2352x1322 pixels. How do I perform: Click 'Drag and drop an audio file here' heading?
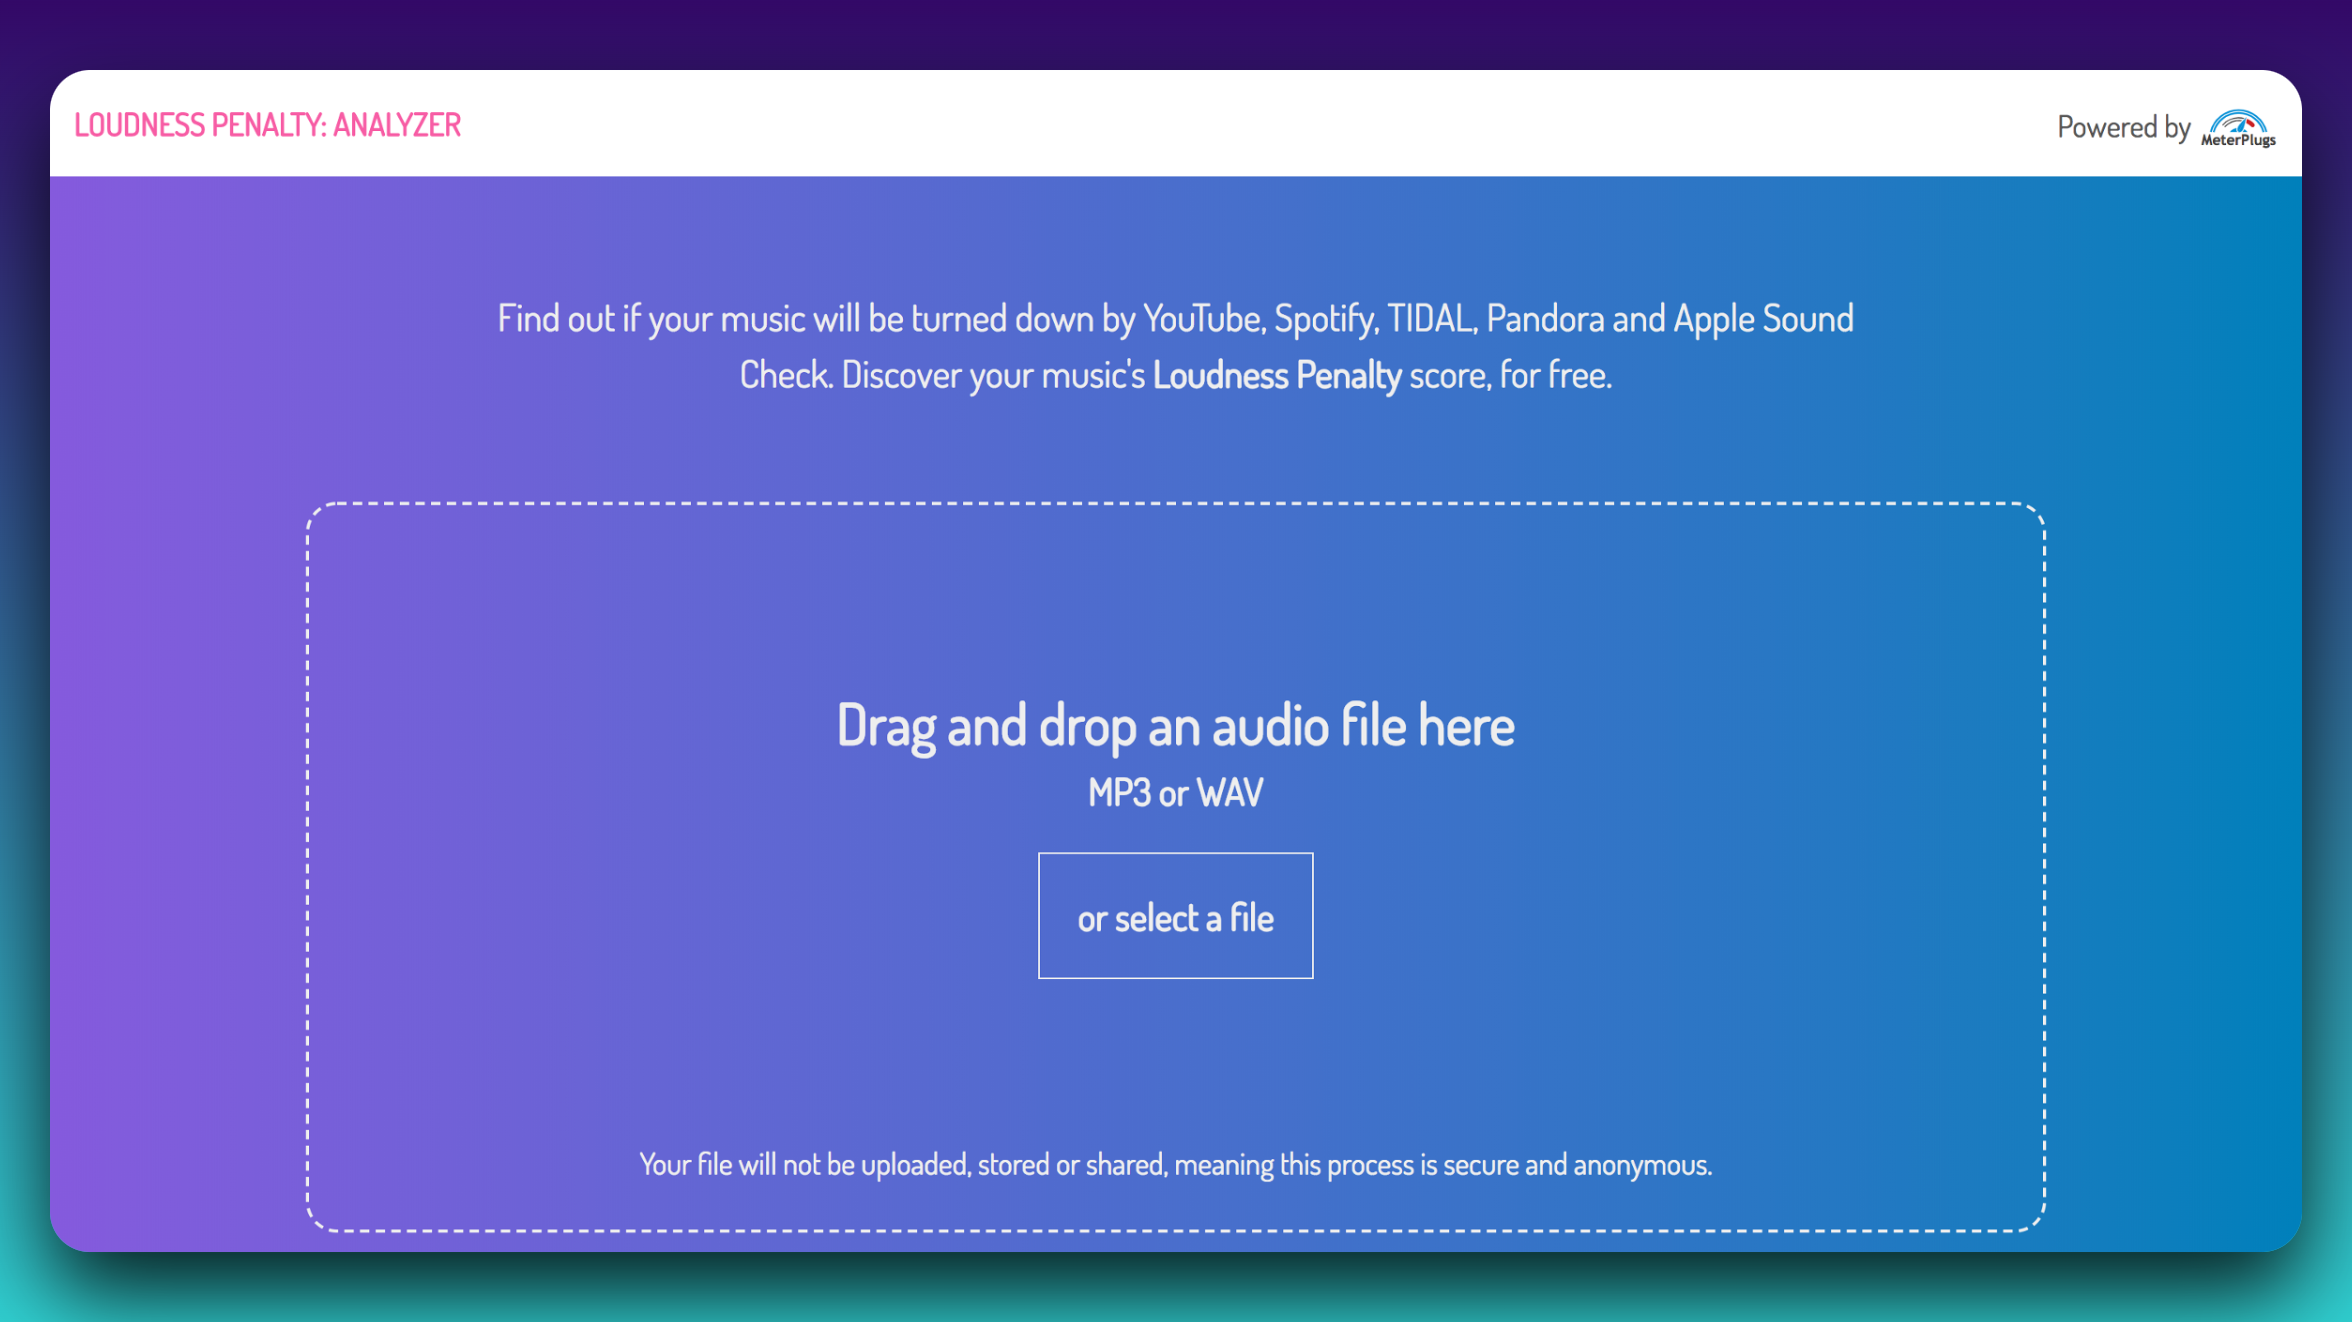(1175, 725)
